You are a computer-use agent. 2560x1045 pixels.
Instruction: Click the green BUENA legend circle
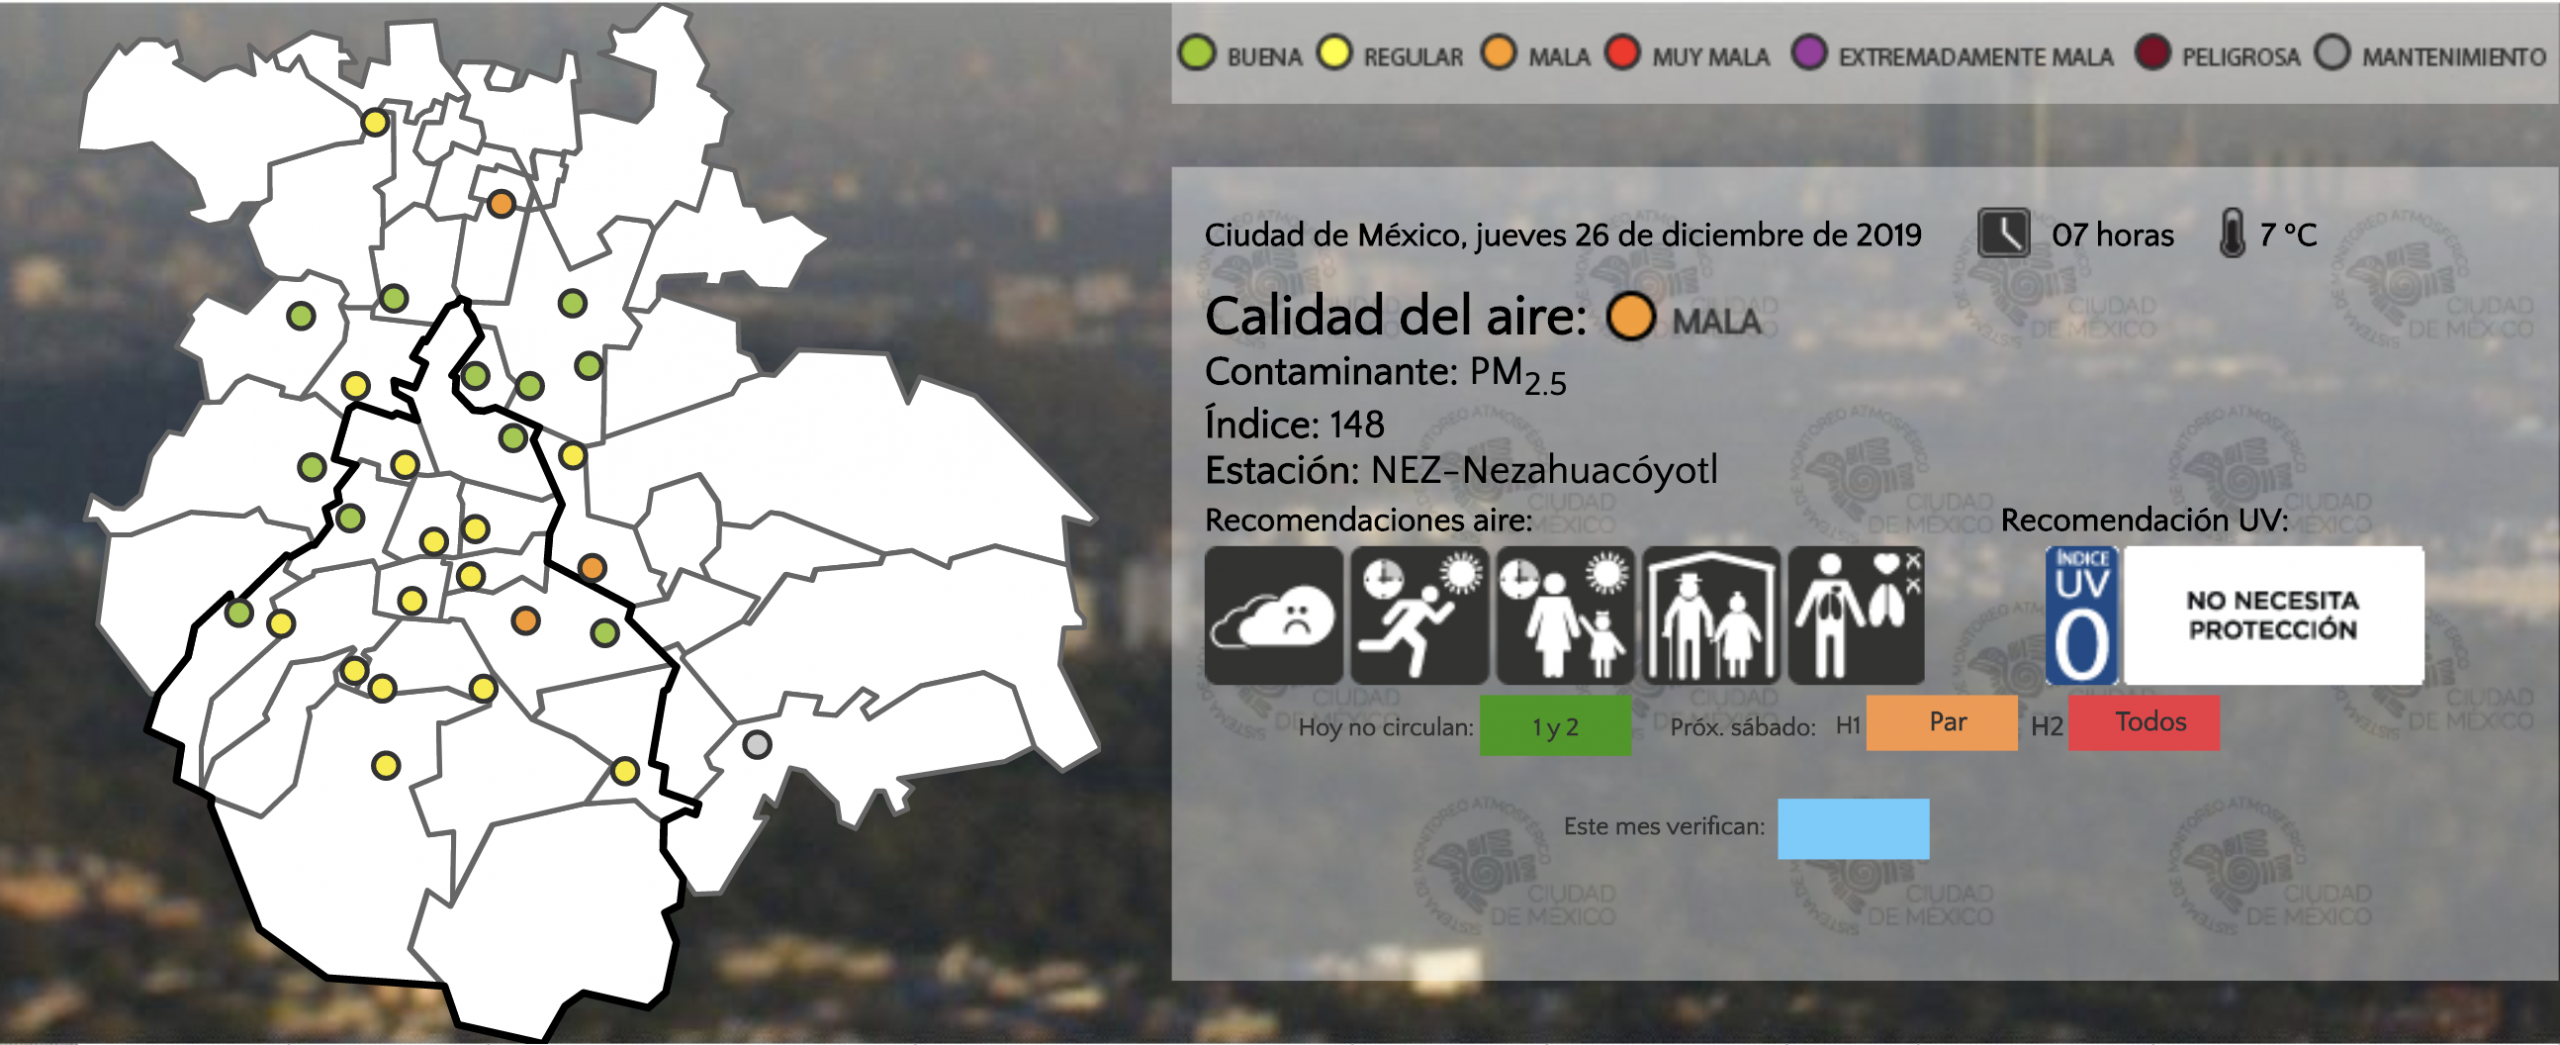[1197, 53]
